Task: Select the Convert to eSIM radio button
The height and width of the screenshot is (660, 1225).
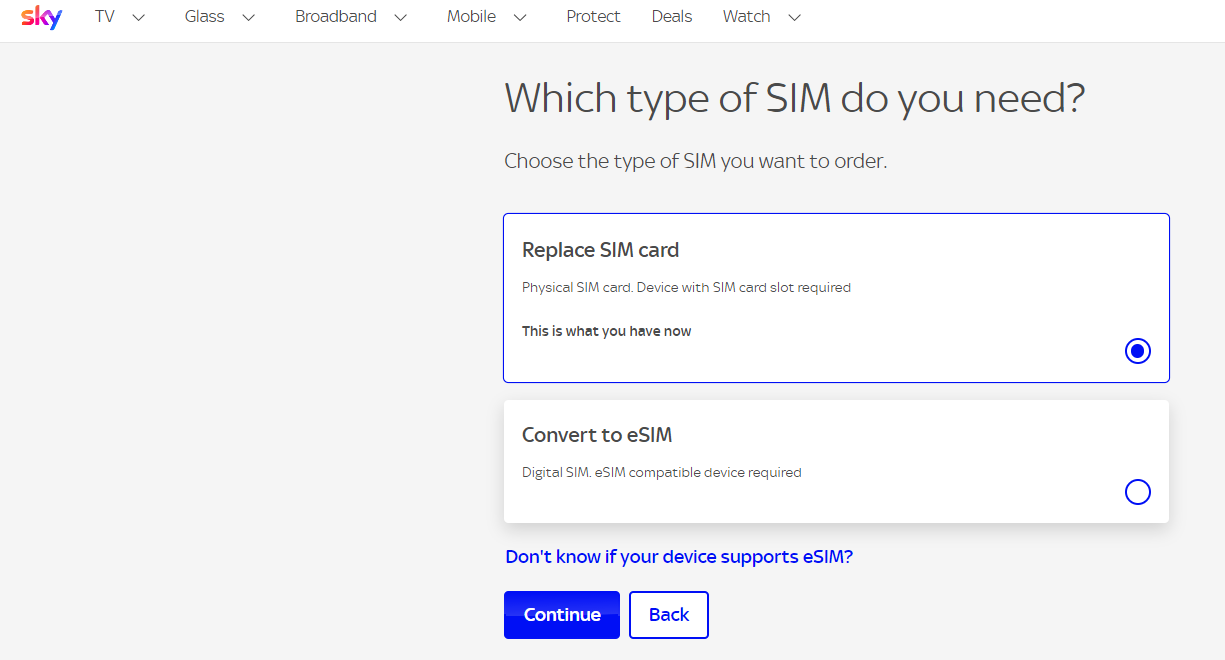Action: (1138, 492)
